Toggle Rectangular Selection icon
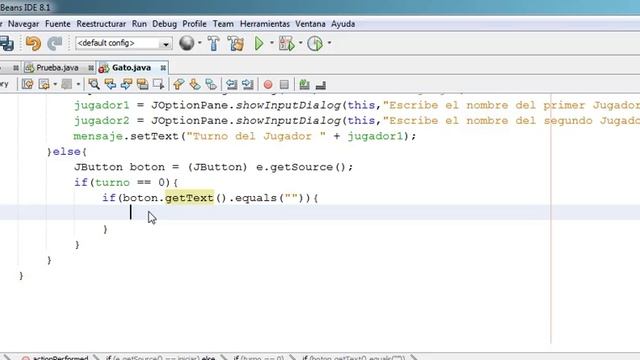Image resolution: width=640 pixels, height=360 pixels. pyautogui.click(x=158, y=84)
